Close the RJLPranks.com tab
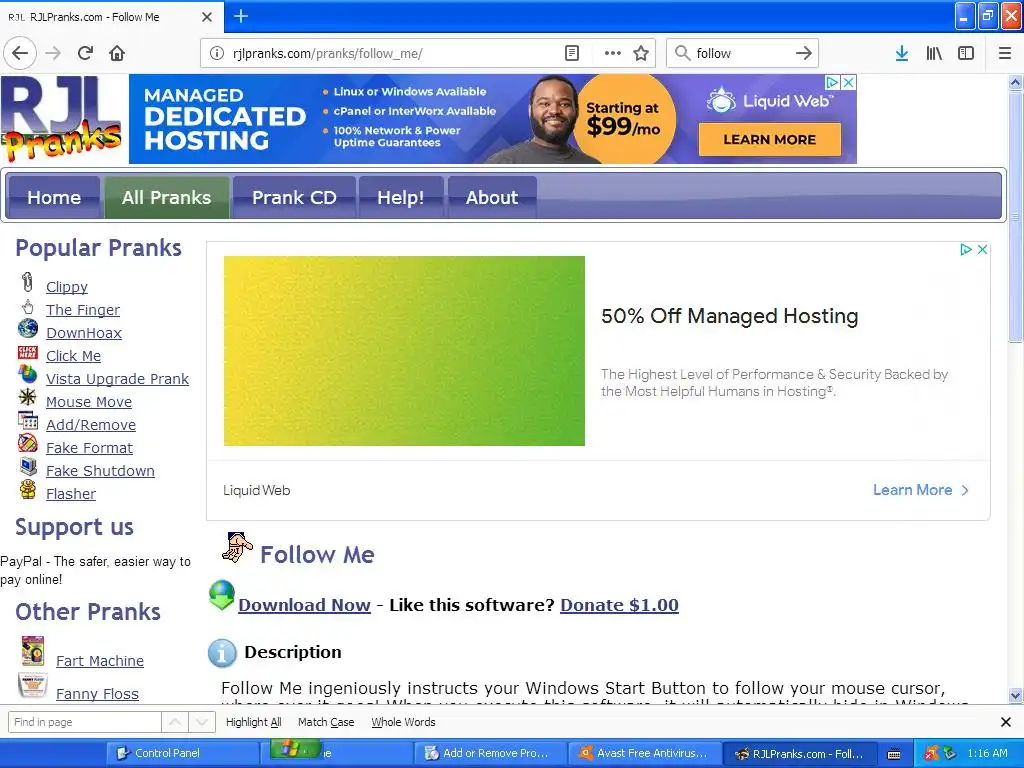 click(206, 17)
